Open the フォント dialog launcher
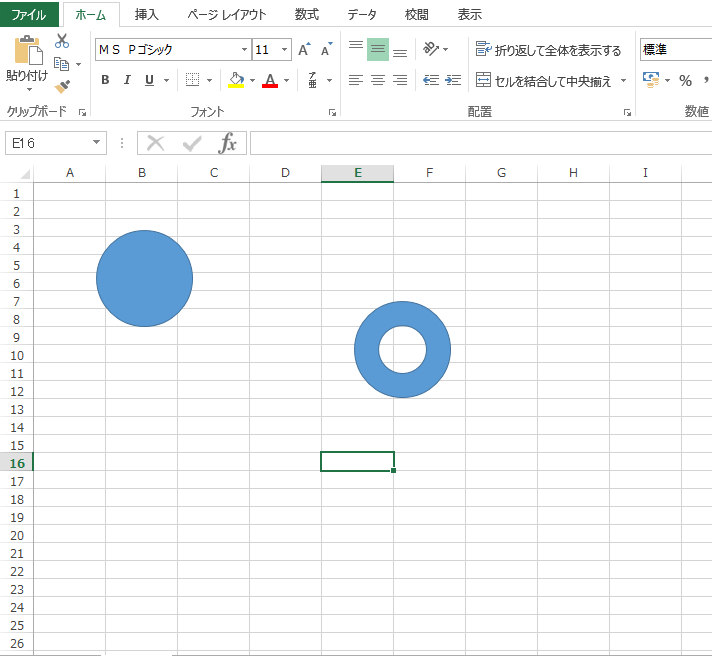The image size is (712, 656). click(x=332, y=113)
